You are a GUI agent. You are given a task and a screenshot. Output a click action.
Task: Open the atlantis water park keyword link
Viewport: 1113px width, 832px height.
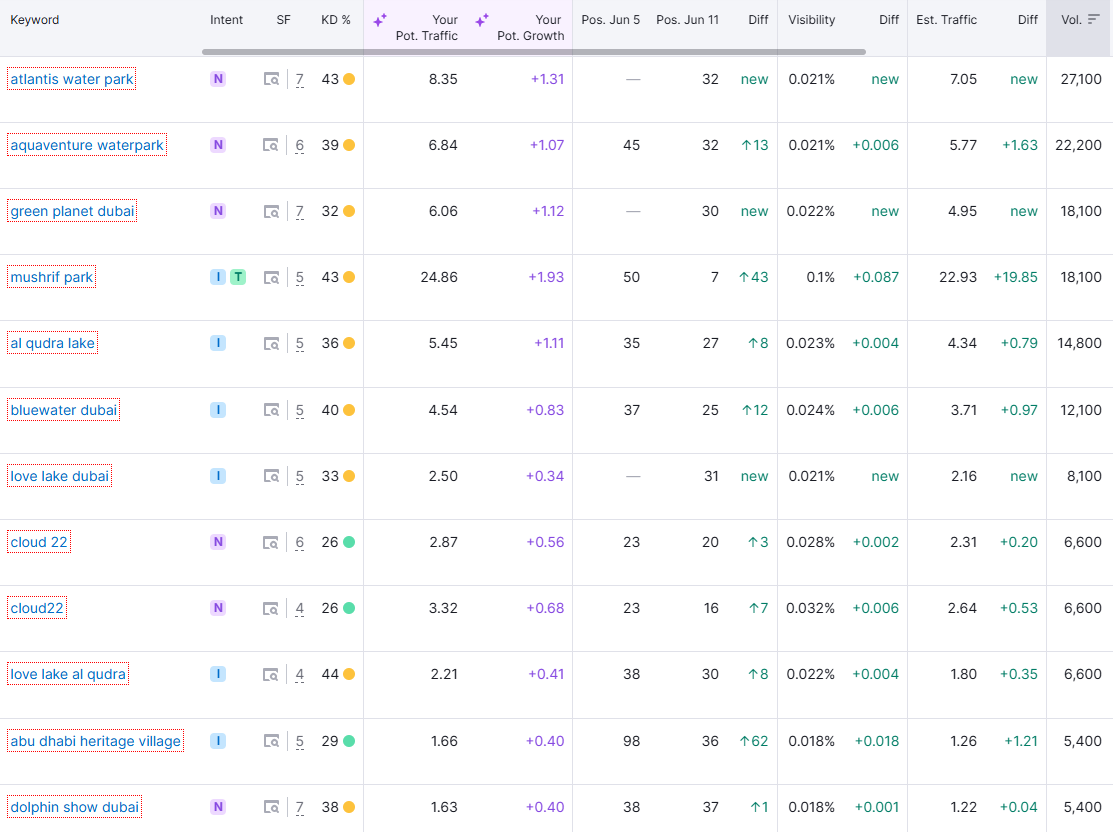point(72,79)
